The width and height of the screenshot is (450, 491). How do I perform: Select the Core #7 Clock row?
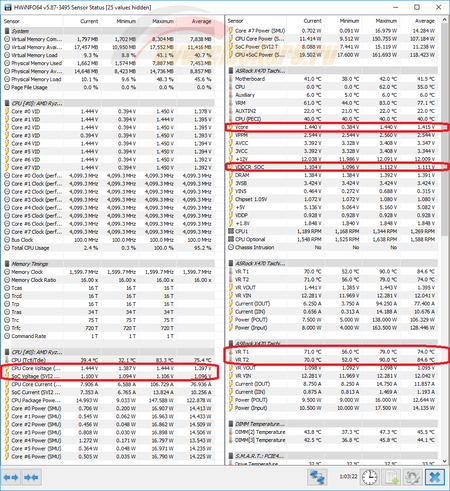tap(109, 232)
